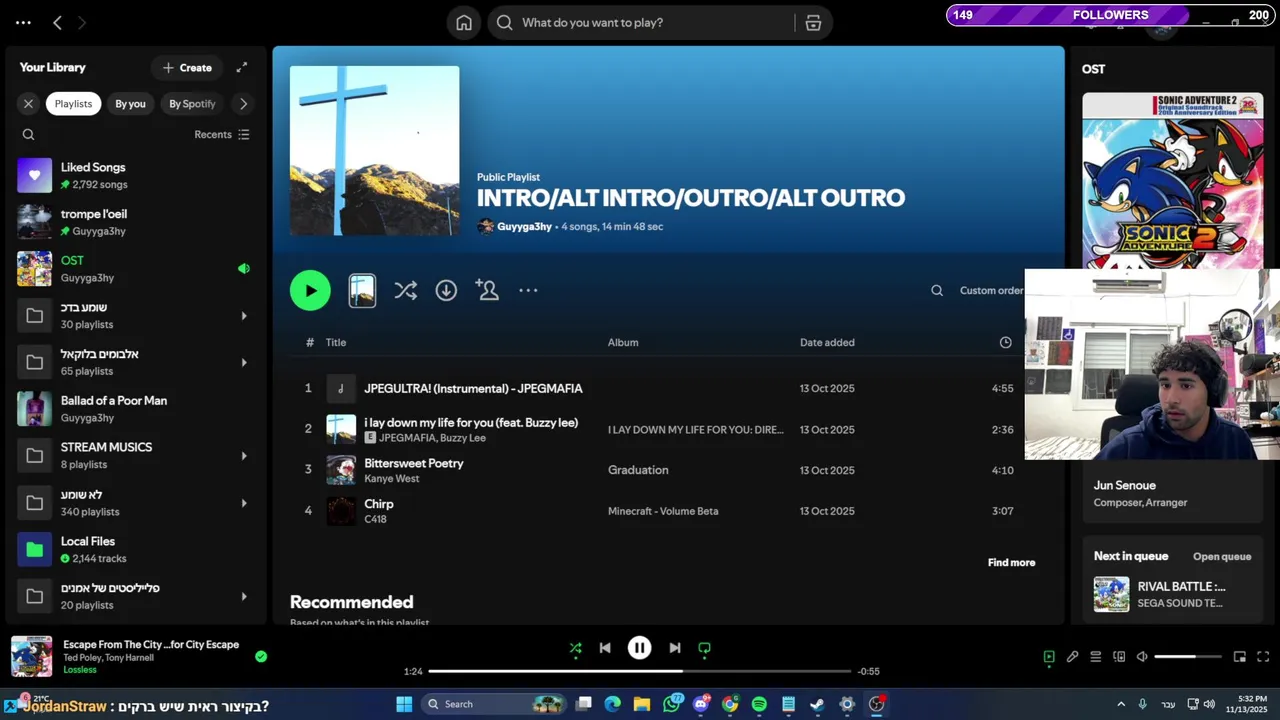Search within the playlist
Screen dimensions: 1280x720
coord(937,291)
